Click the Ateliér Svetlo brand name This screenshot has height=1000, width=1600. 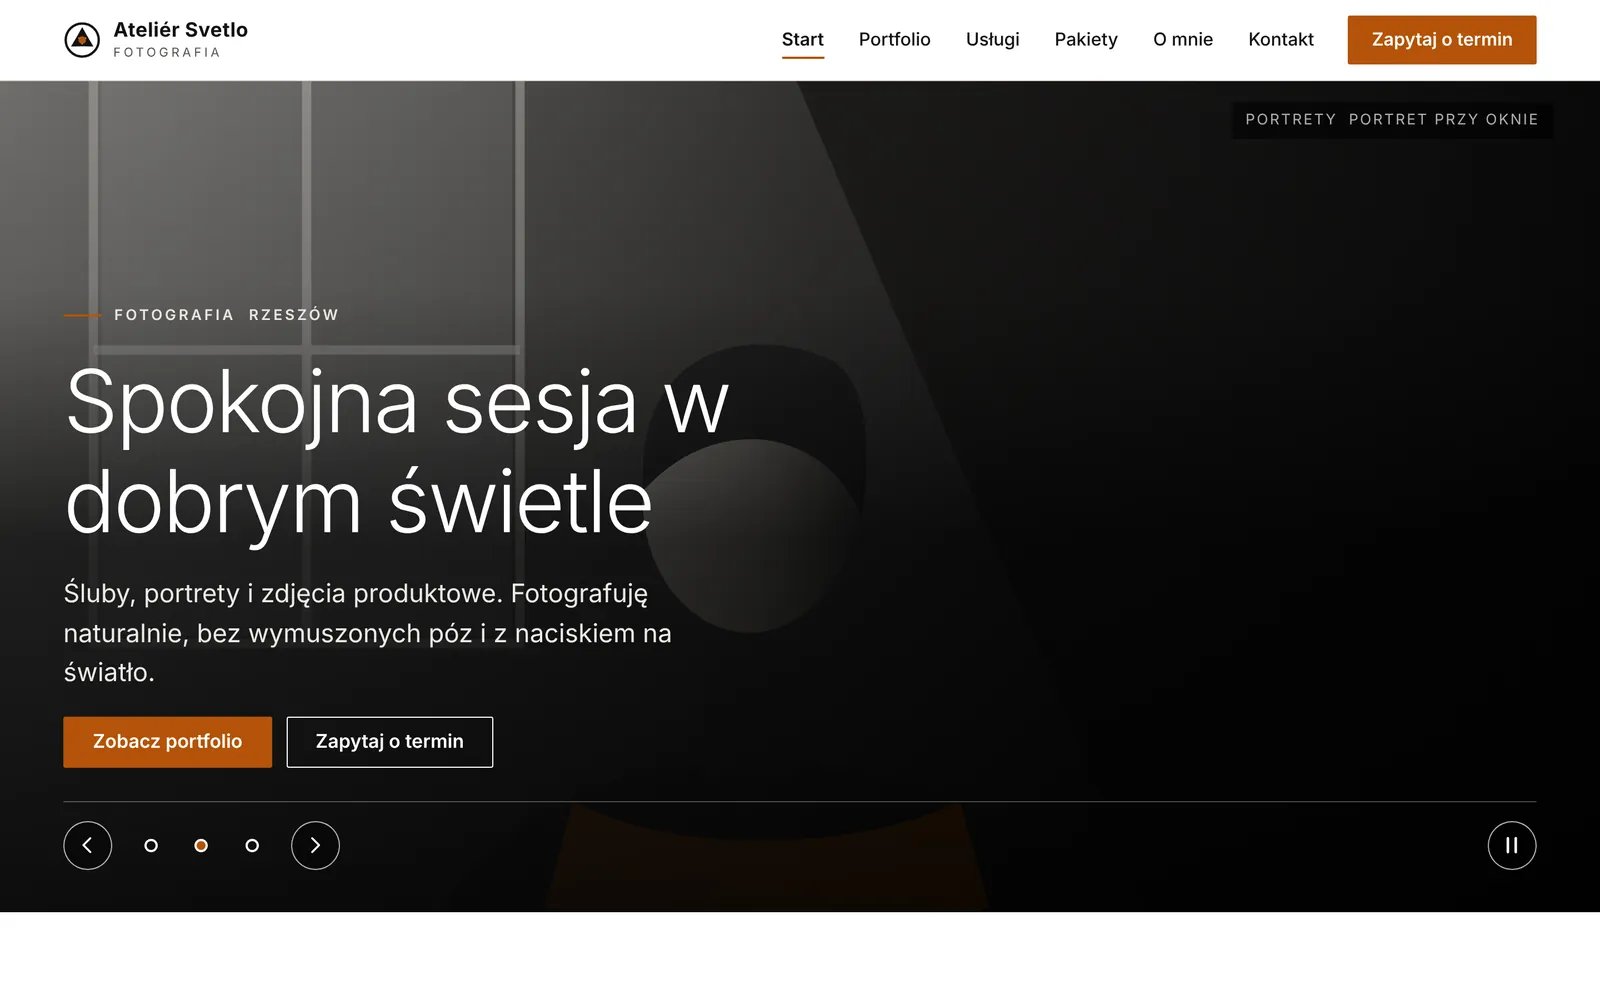pos(181,30)
